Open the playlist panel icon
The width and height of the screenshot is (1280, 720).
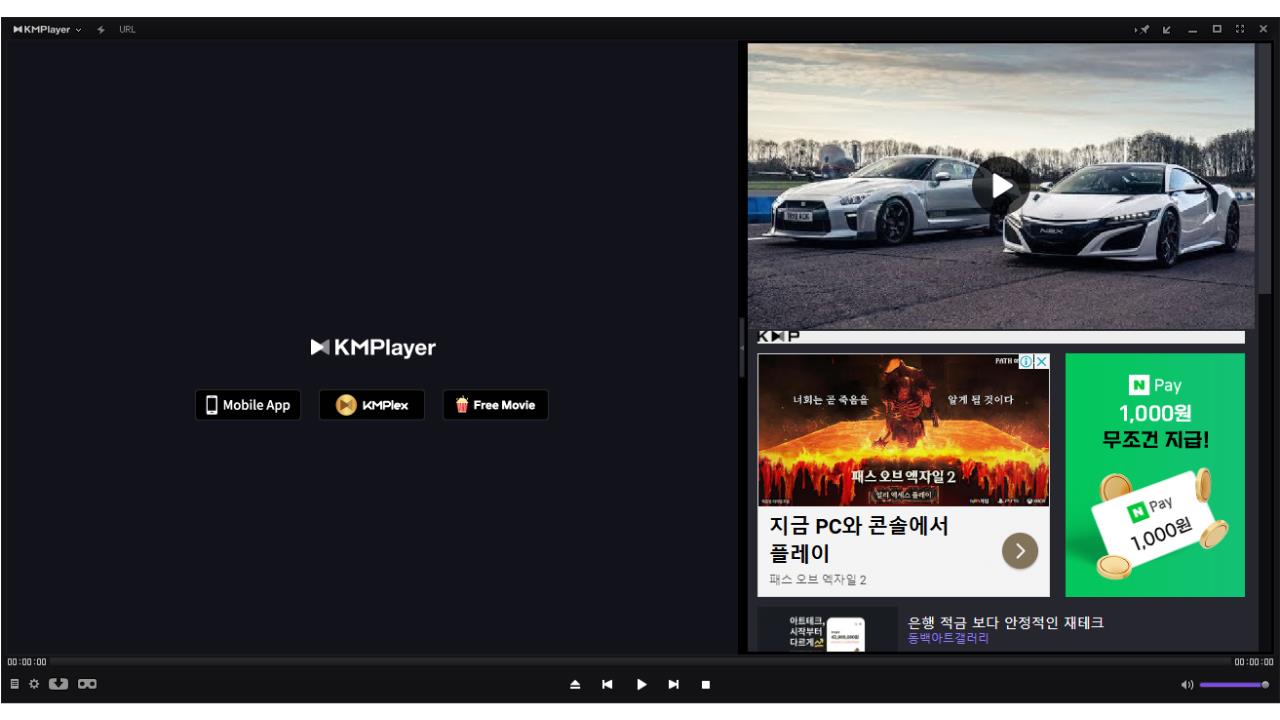point(14,687)
